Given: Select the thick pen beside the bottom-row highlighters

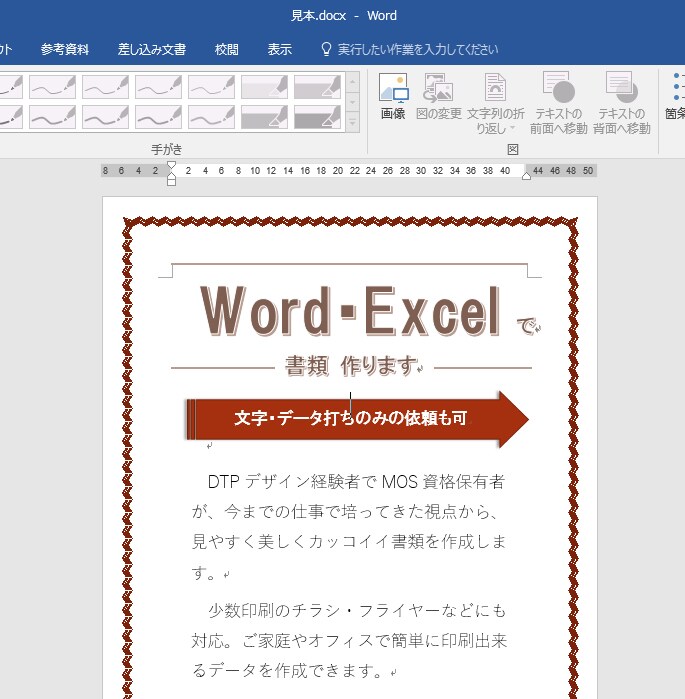Looking at the screenshot, I should point(211,117).
